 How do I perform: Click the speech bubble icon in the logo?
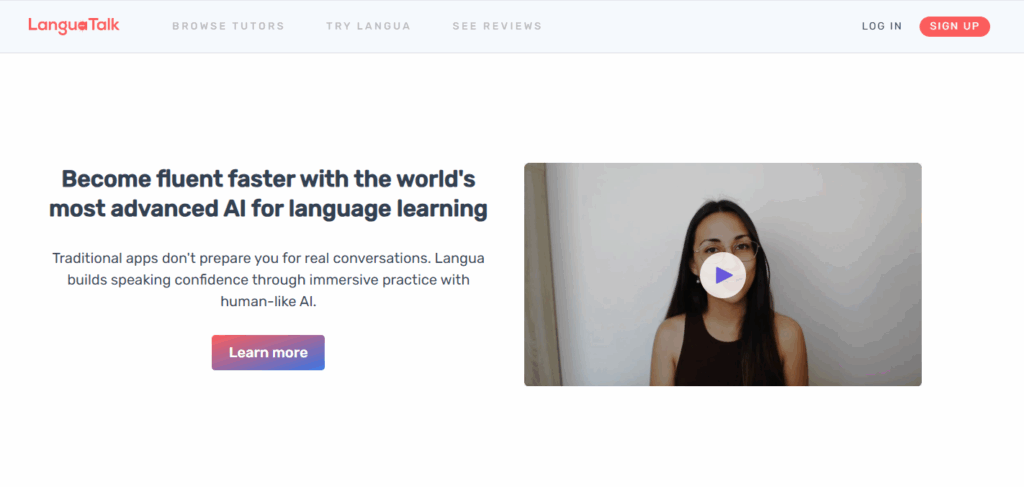click(x=83, y=27)
